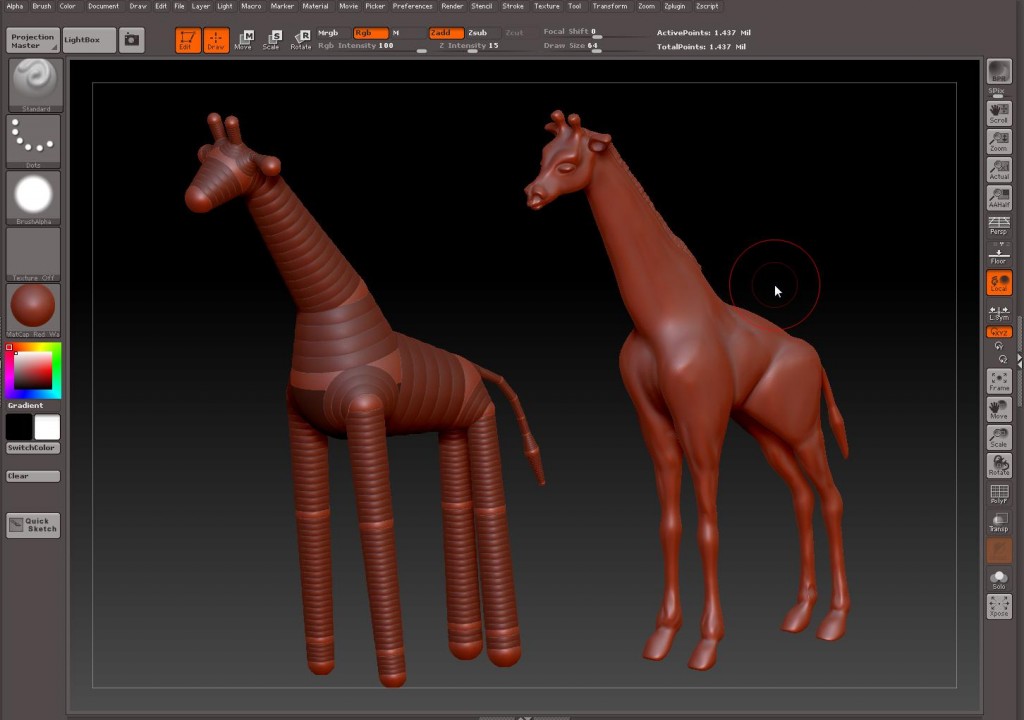The height and width of the screenshot is (720, 1024).
Task: Open the Stroke menu
Action: (512, 6)
